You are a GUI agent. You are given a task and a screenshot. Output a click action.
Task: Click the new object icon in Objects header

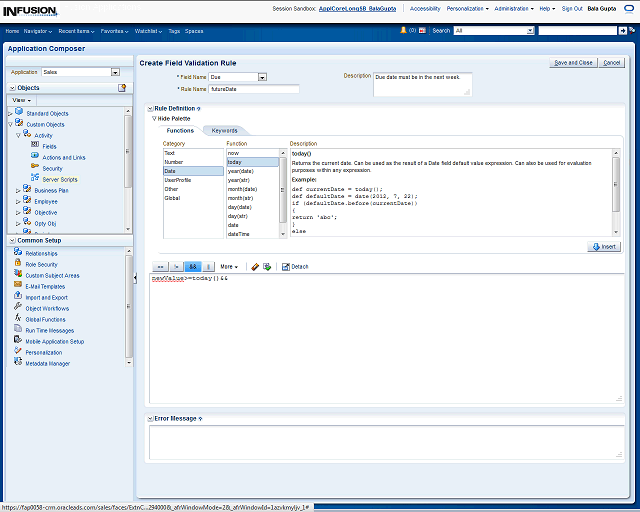(x=122, y=88)
